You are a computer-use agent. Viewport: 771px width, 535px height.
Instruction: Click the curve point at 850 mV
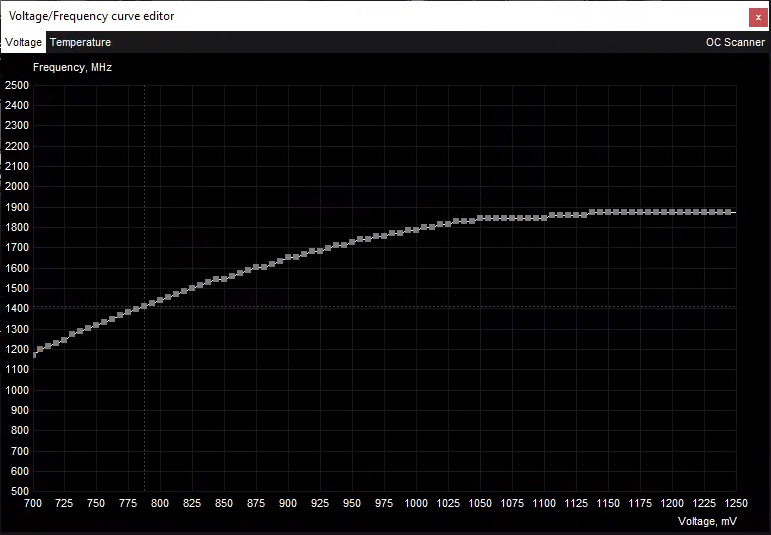point(224,279)
